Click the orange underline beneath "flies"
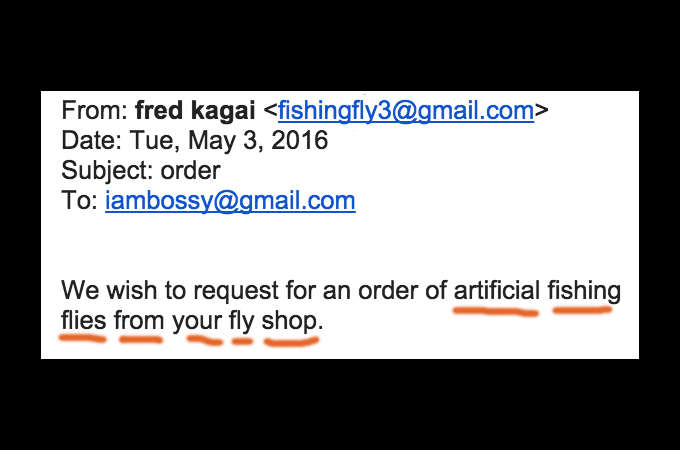680x450 pixels. click(82, 338)
